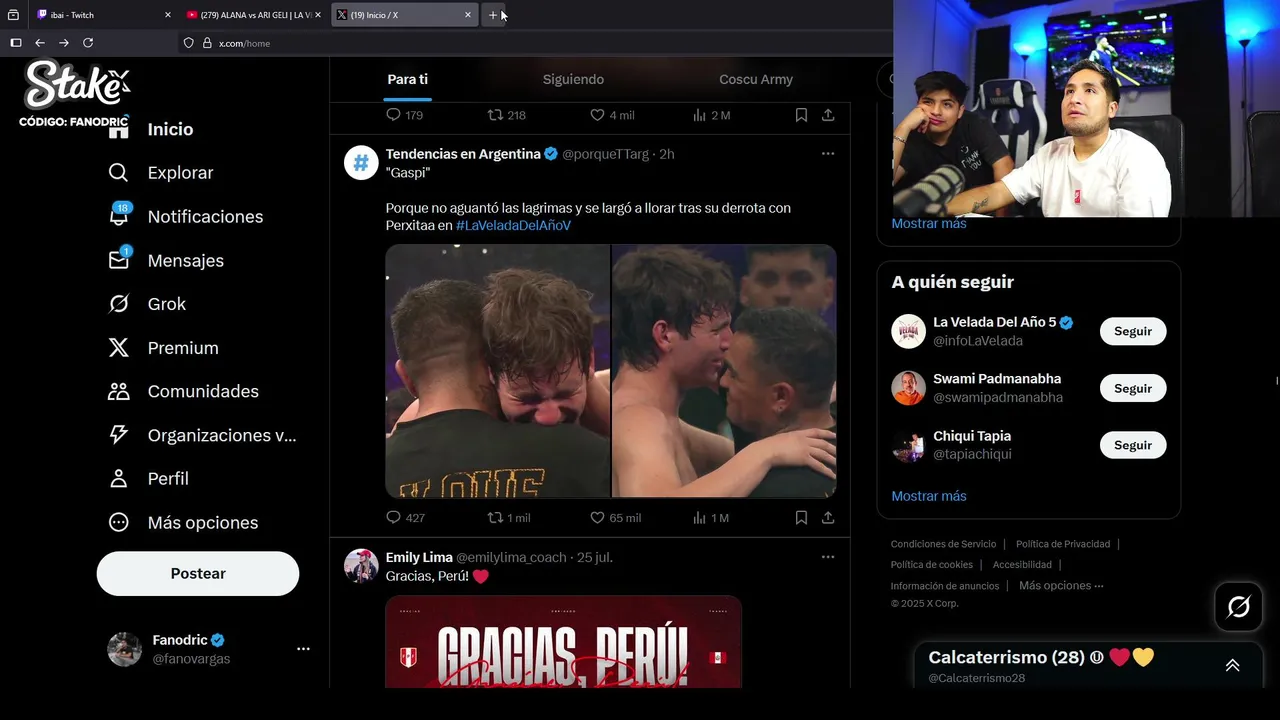Open Información de anuncios link
Screen dimensions: 1280x720
(x=945, y=586)
